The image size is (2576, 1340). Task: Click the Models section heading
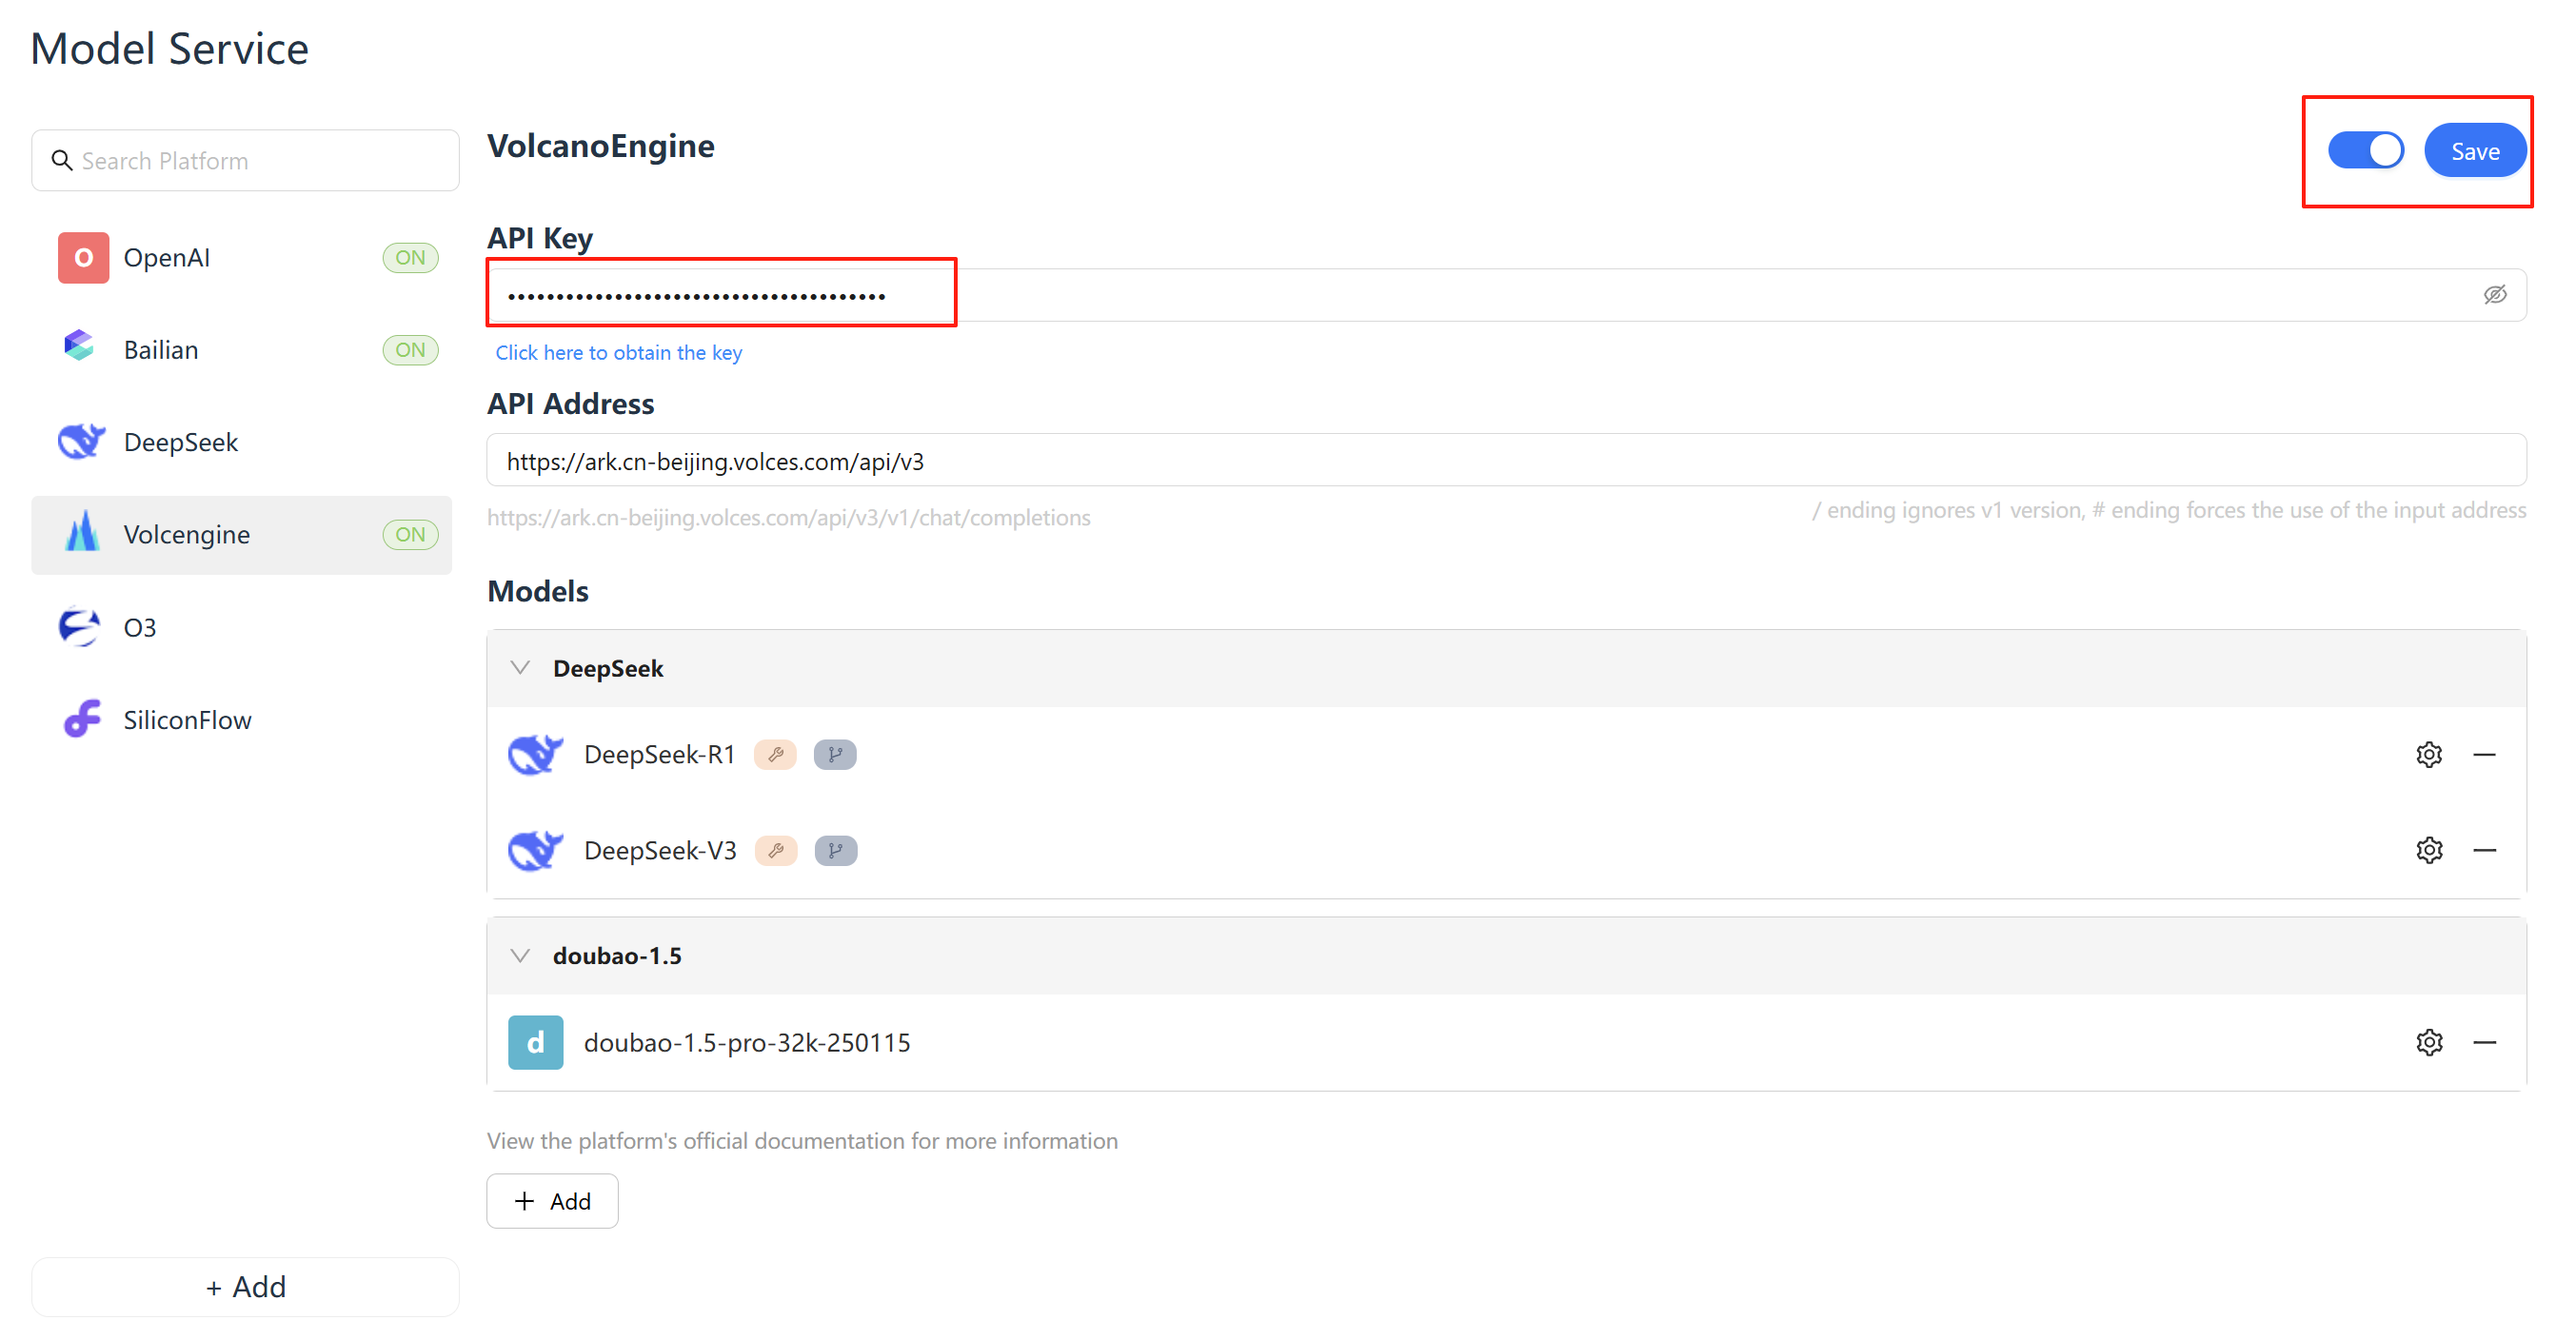point(537,591)
